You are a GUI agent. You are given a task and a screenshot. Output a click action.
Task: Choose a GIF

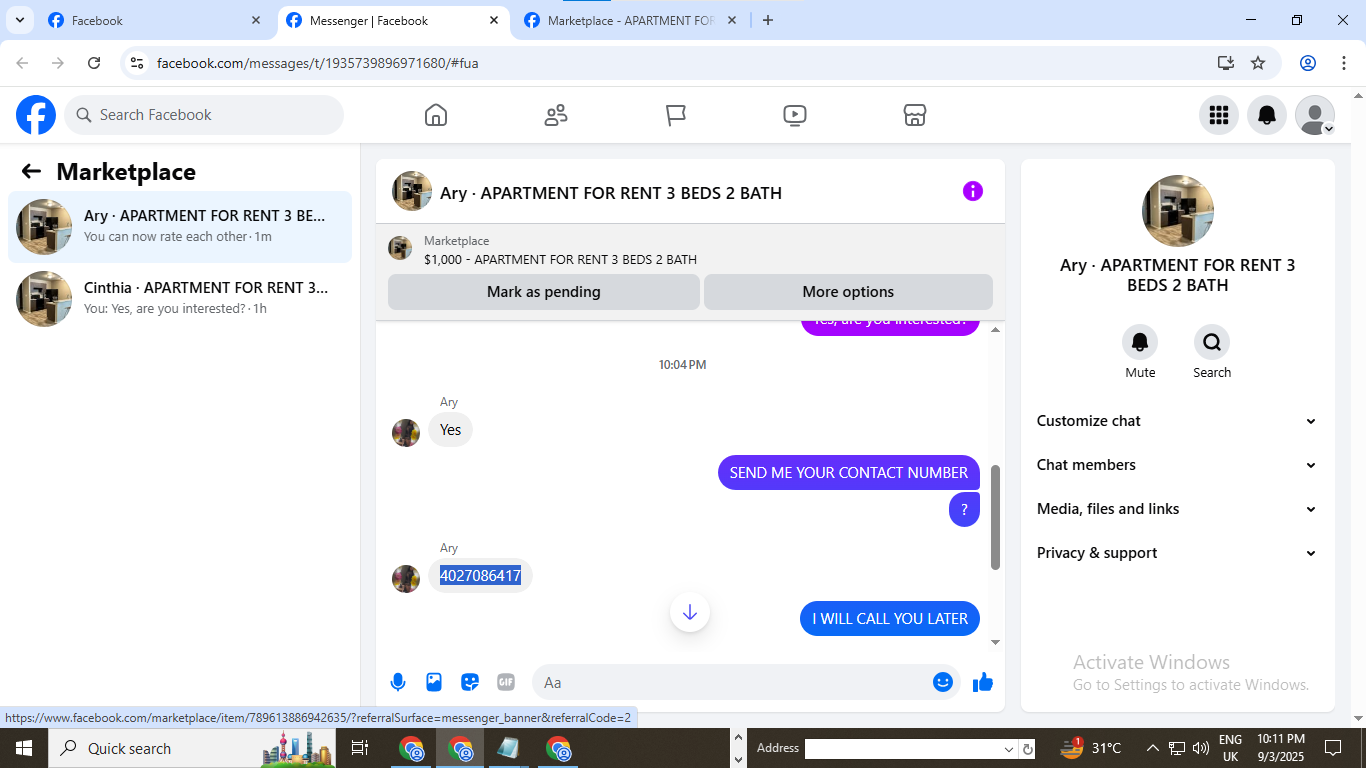tap(506, 682)
